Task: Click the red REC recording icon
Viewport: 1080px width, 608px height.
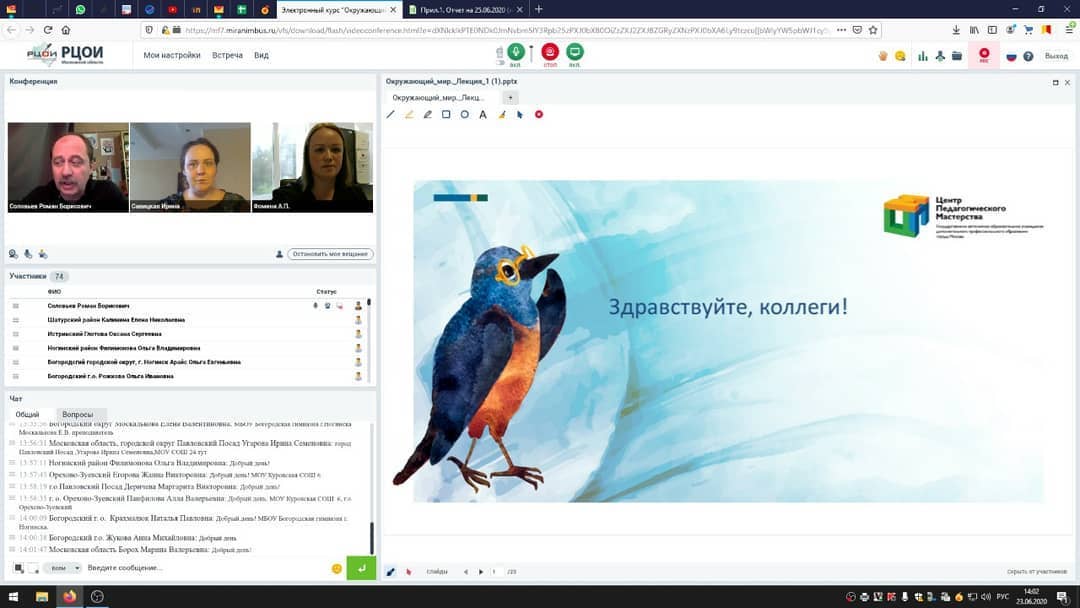Action: [x=984, y=56]
